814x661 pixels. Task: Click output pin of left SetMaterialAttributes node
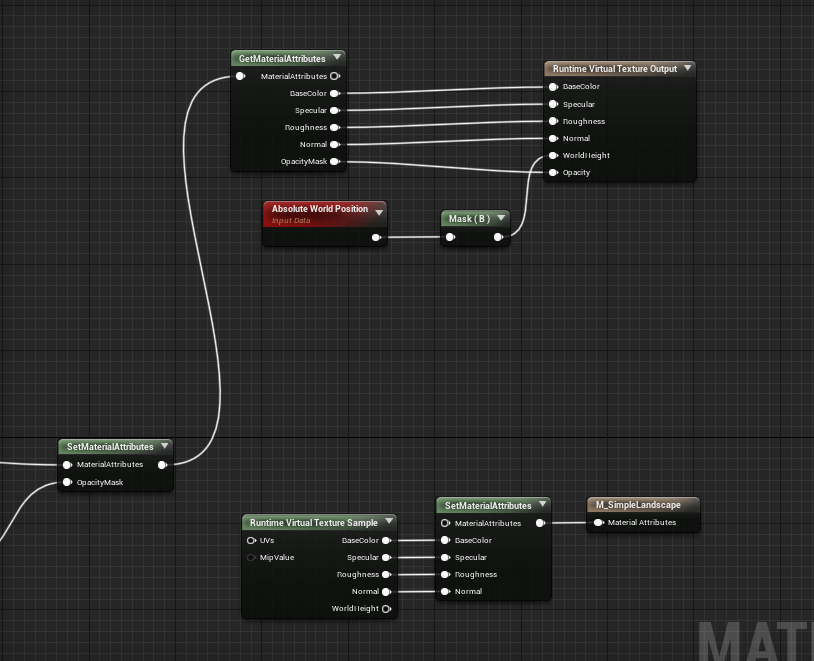click(x=162, y=465)
